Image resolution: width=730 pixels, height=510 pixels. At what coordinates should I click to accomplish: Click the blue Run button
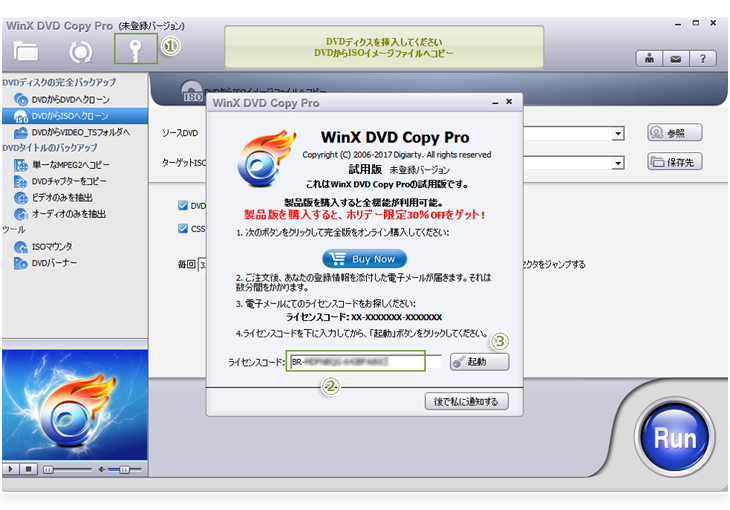(675, 437)
